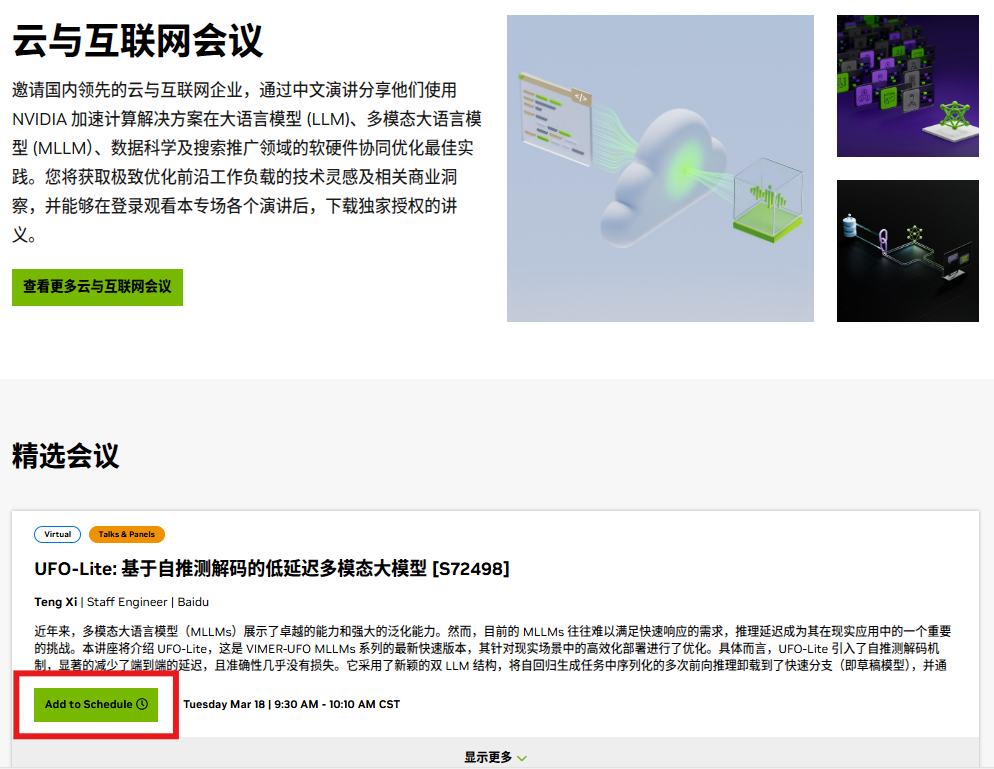This screenshot has width=994, height=769.
Task: Open the purple tiles thumbnail image
Action: coord(908,86)
